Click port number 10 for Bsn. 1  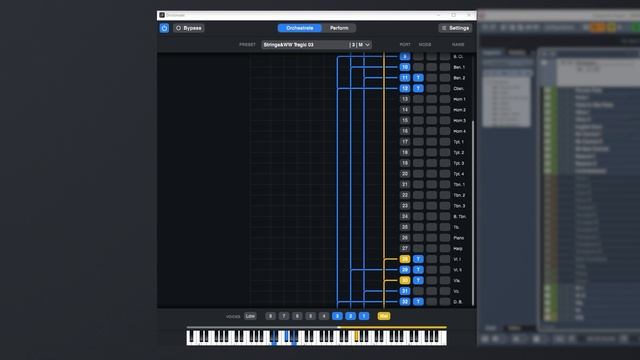(x=404, y=67)
